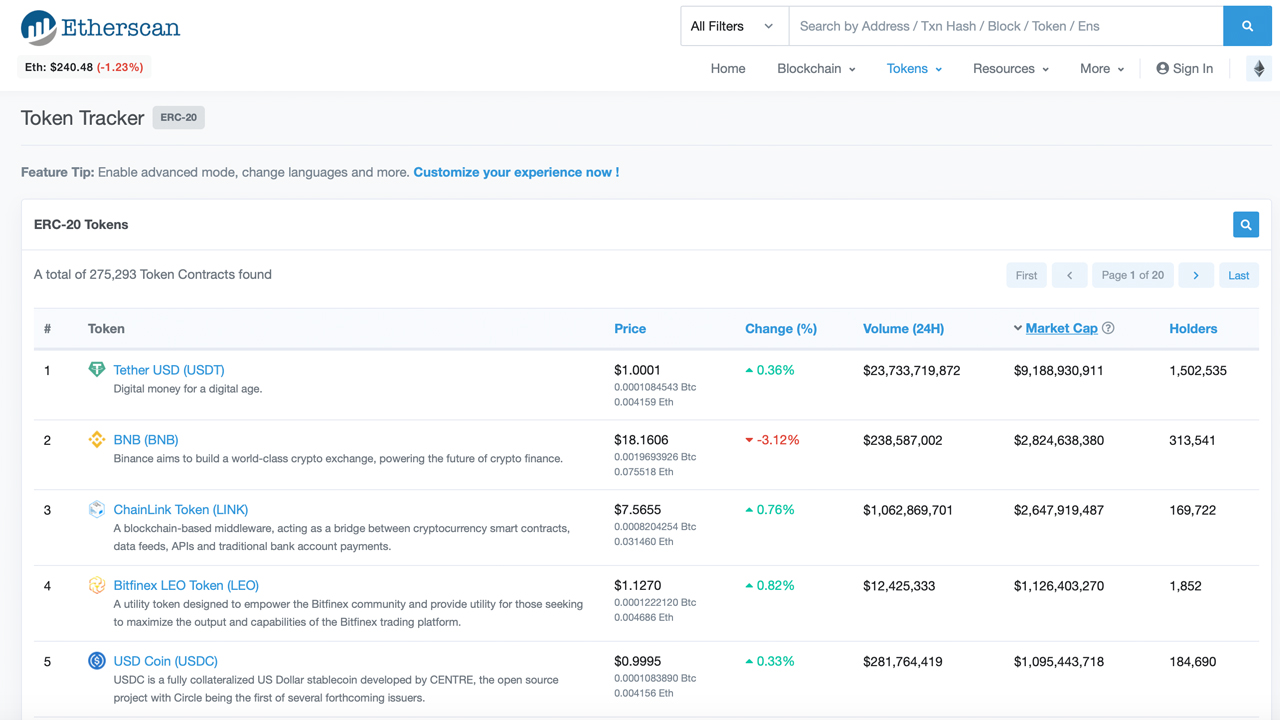Click the ERC-20 Tokens panel search icon
Image resolution: width=1280 pixels, height=720 pixels.
tap(1246, 225)
